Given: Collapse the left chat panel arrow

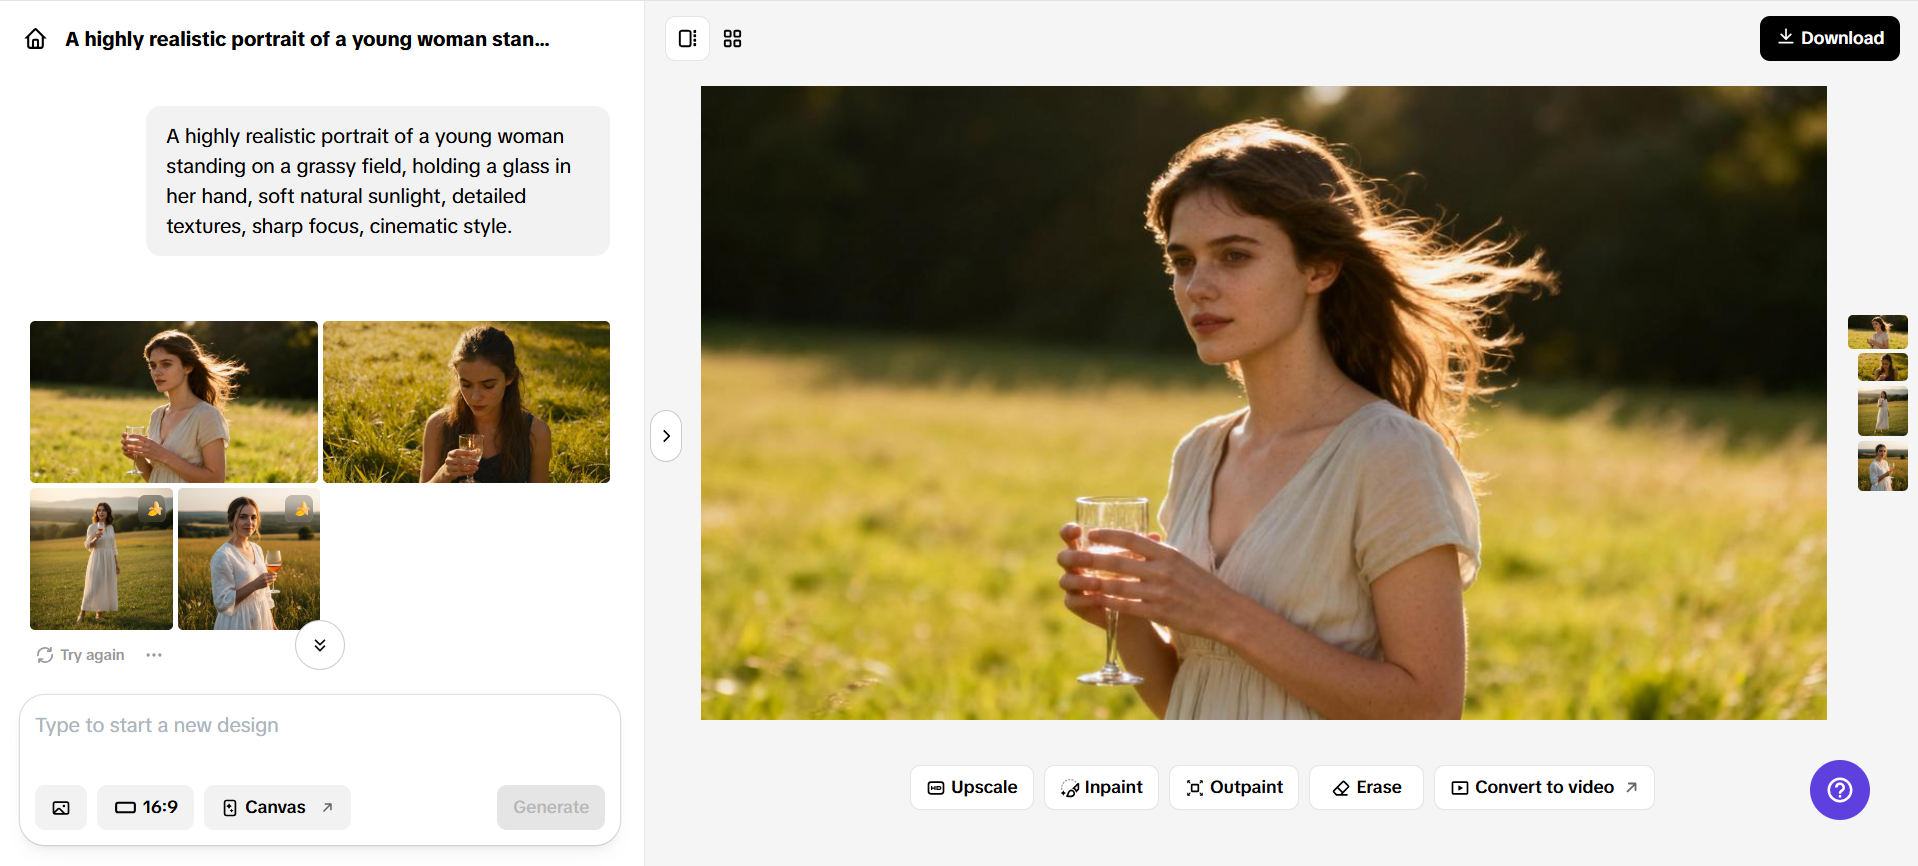Looking at the screenshot, I should click(666, 436).
